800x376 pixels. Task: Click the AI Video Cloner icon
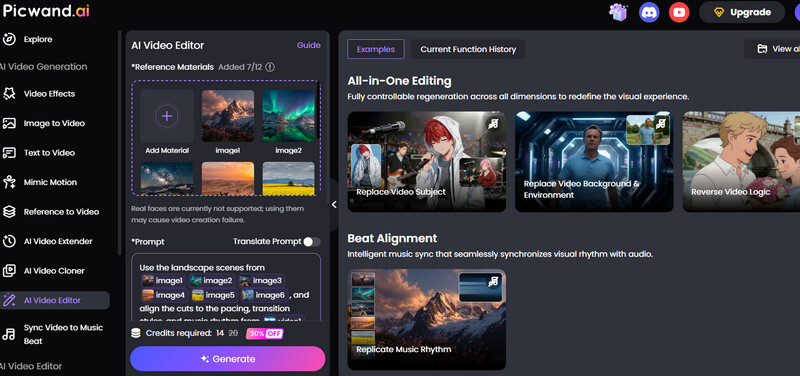(9, 271)
